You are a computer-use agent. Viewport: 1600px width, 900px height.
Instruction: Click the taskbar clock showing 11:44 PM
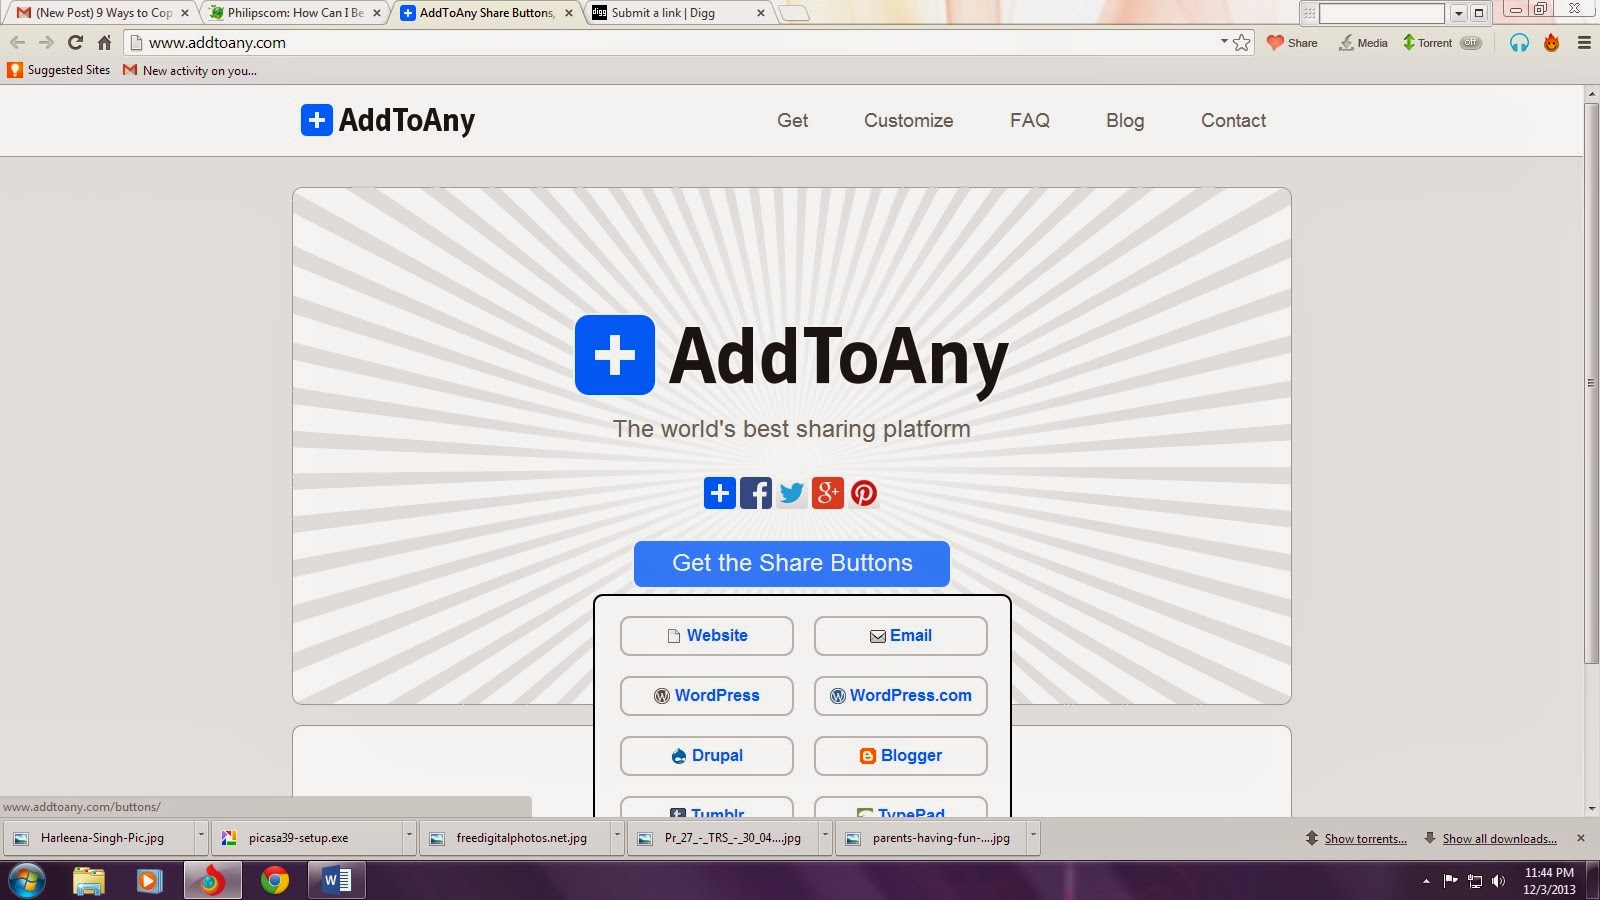tap(1549, 881)
